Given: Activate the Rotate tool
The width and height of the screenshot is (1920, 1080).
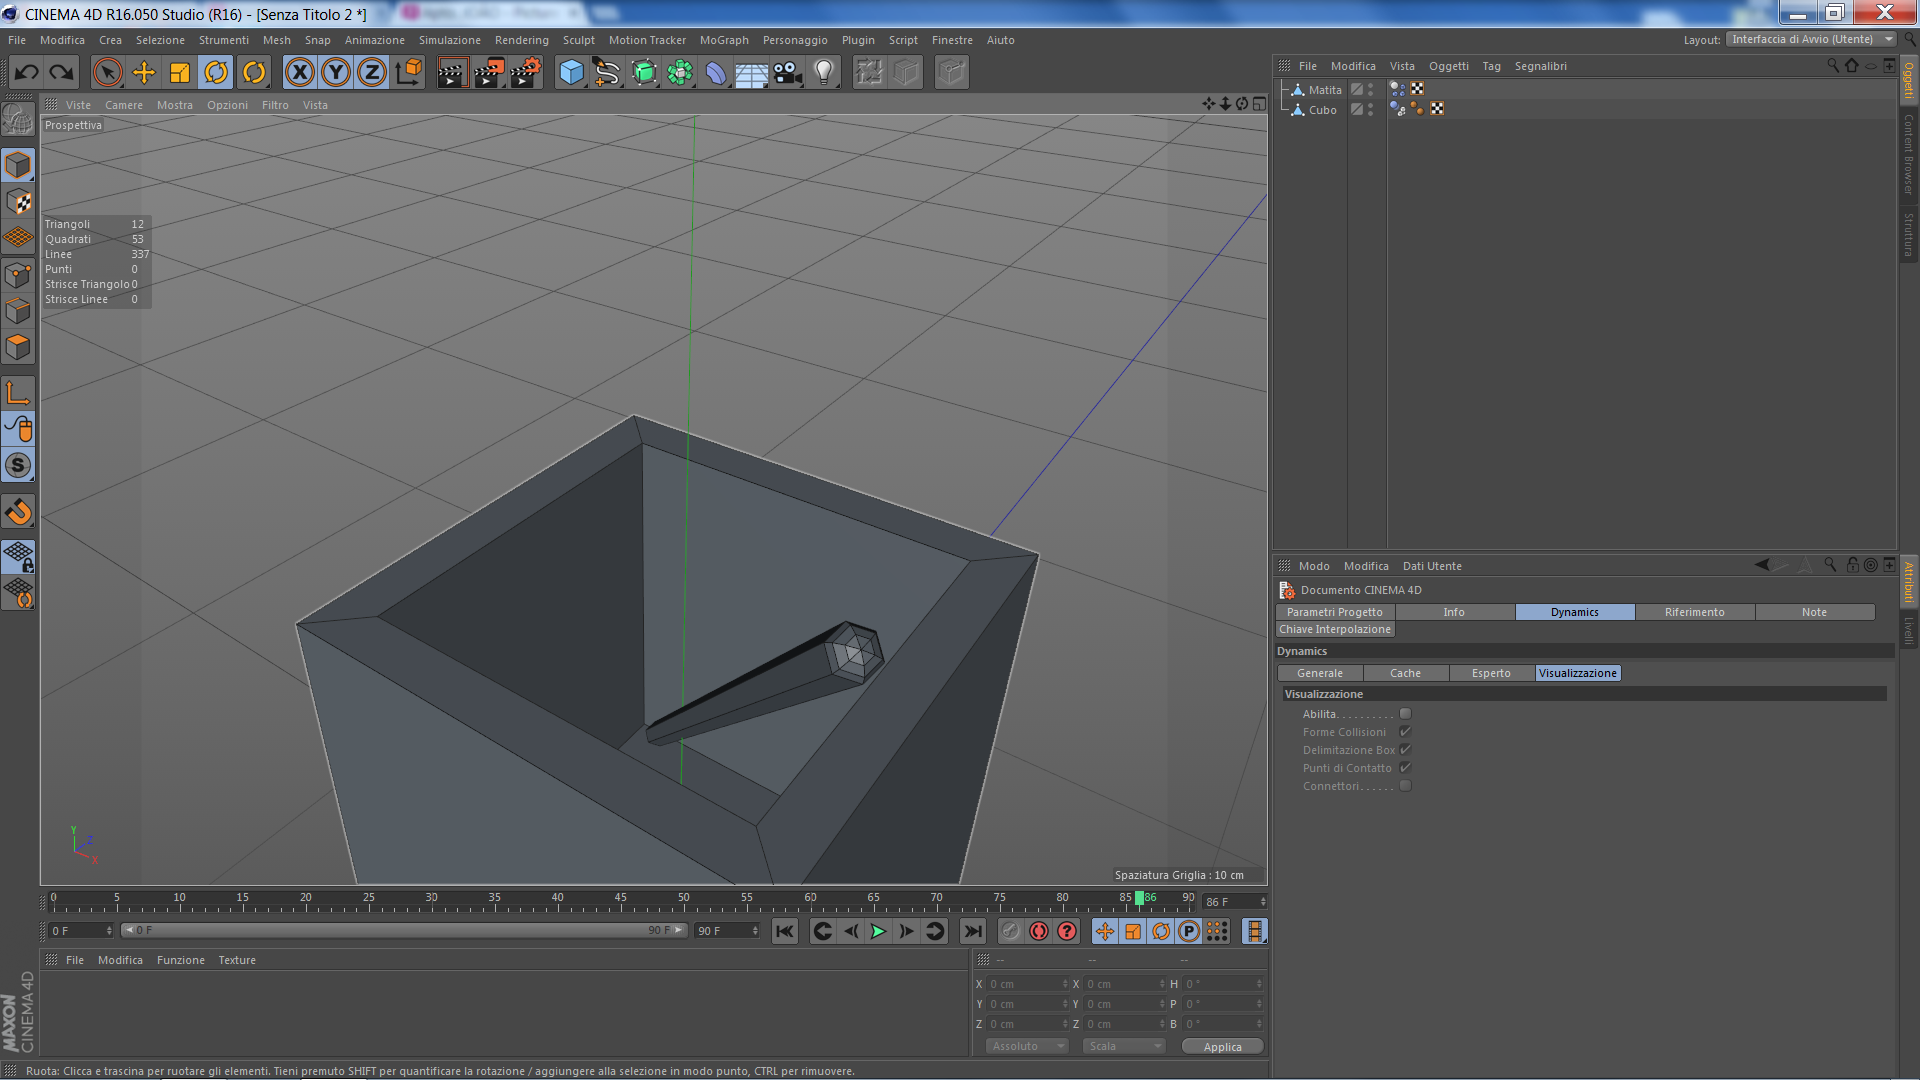Looking at the screenshot, I should 216,72.
